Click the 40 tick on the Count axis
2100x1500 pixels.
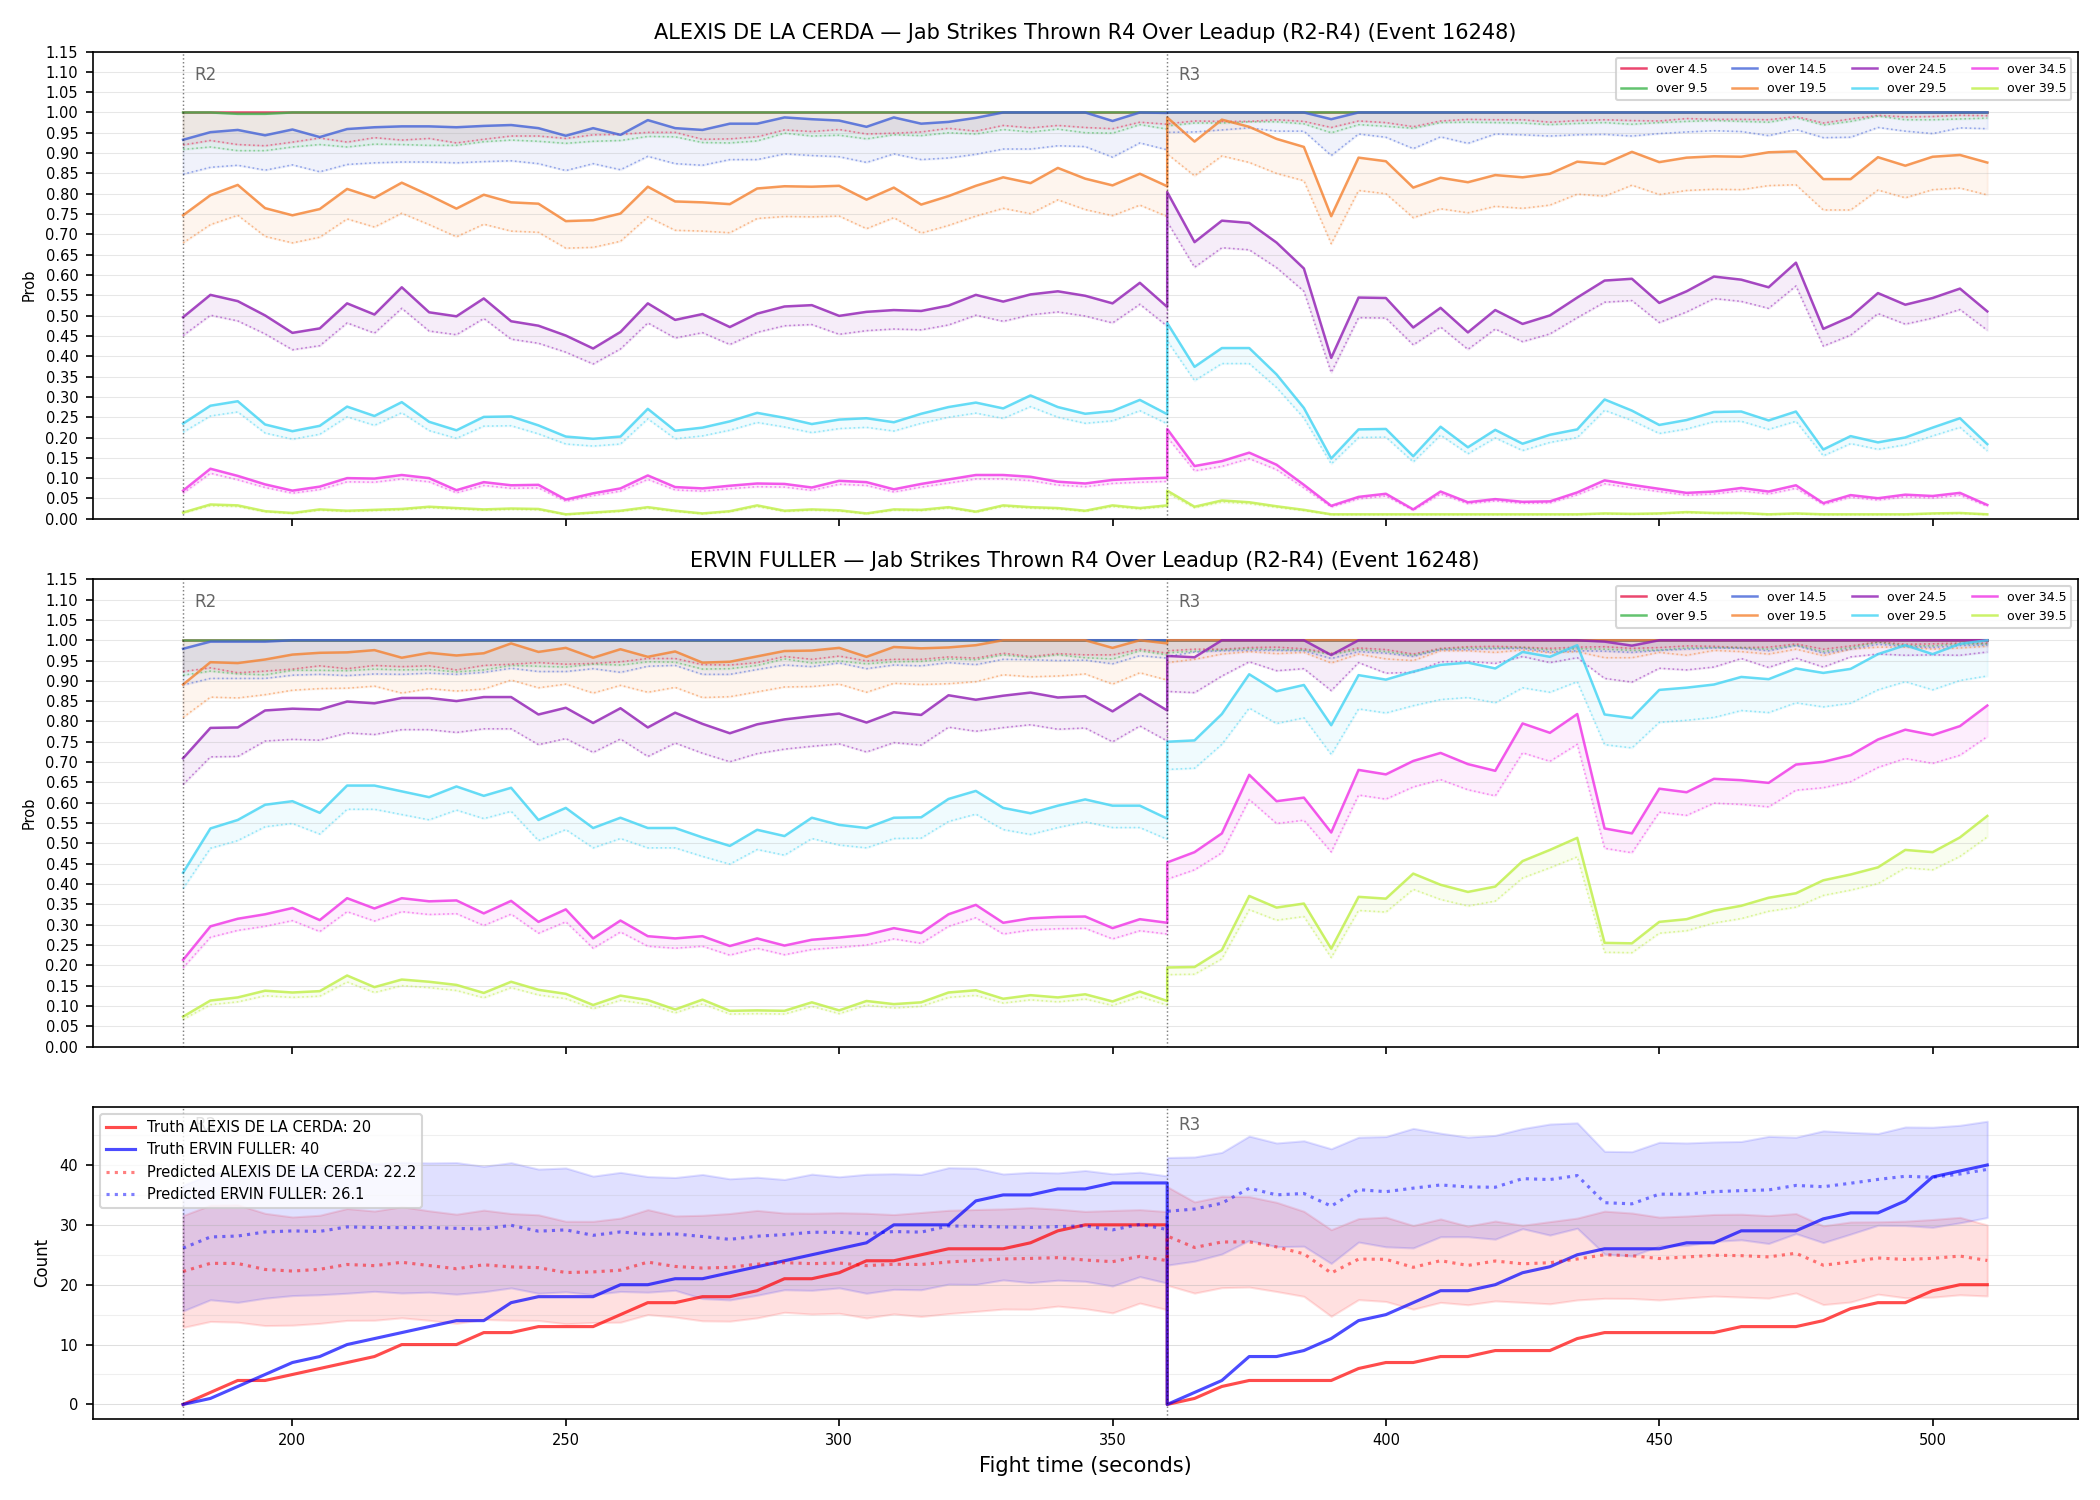coord(69,1165)
